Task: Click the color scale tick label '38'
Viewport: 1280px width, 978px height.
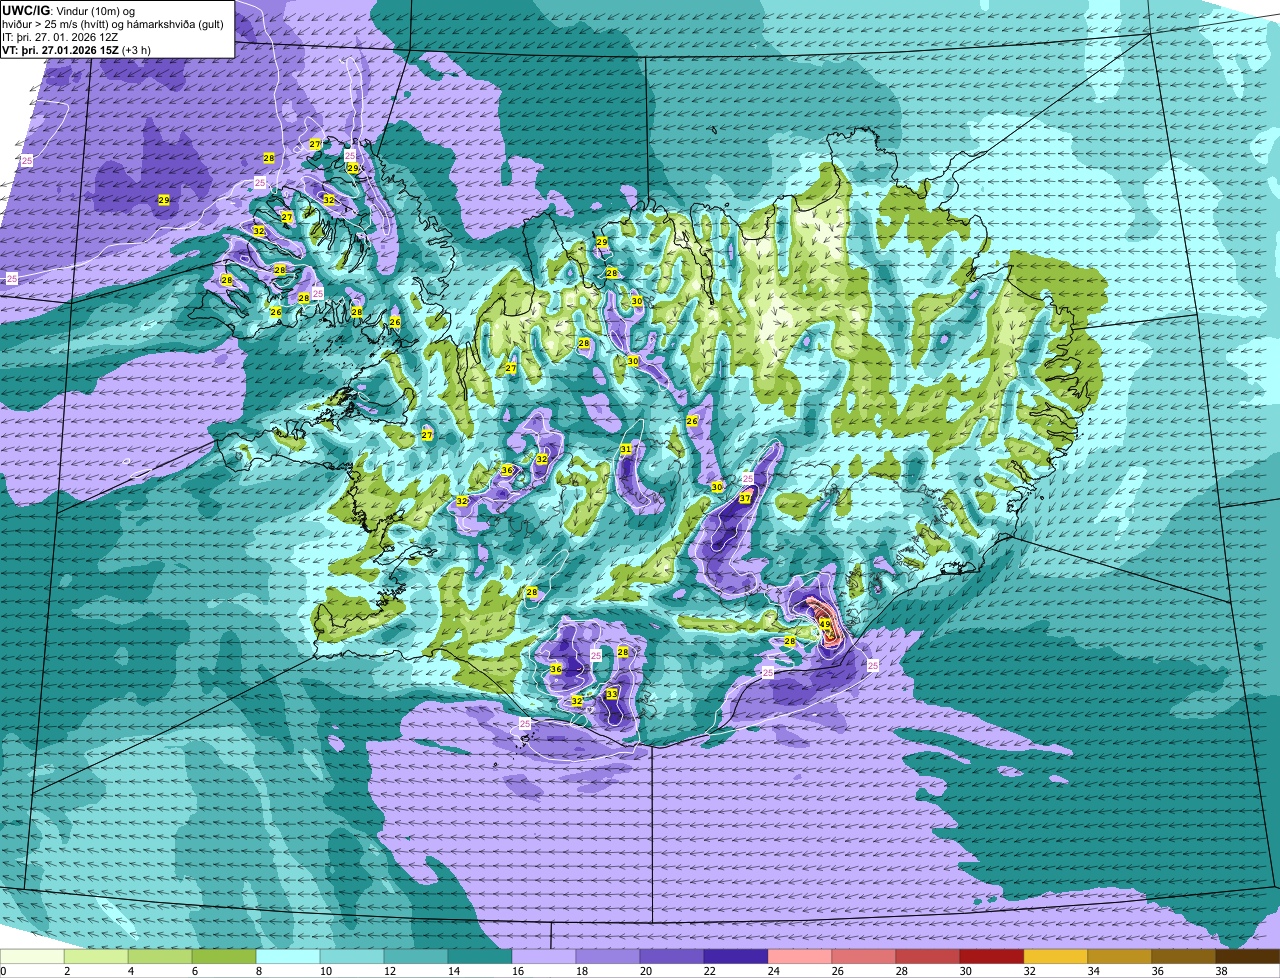Action: tap(1221, 971)
